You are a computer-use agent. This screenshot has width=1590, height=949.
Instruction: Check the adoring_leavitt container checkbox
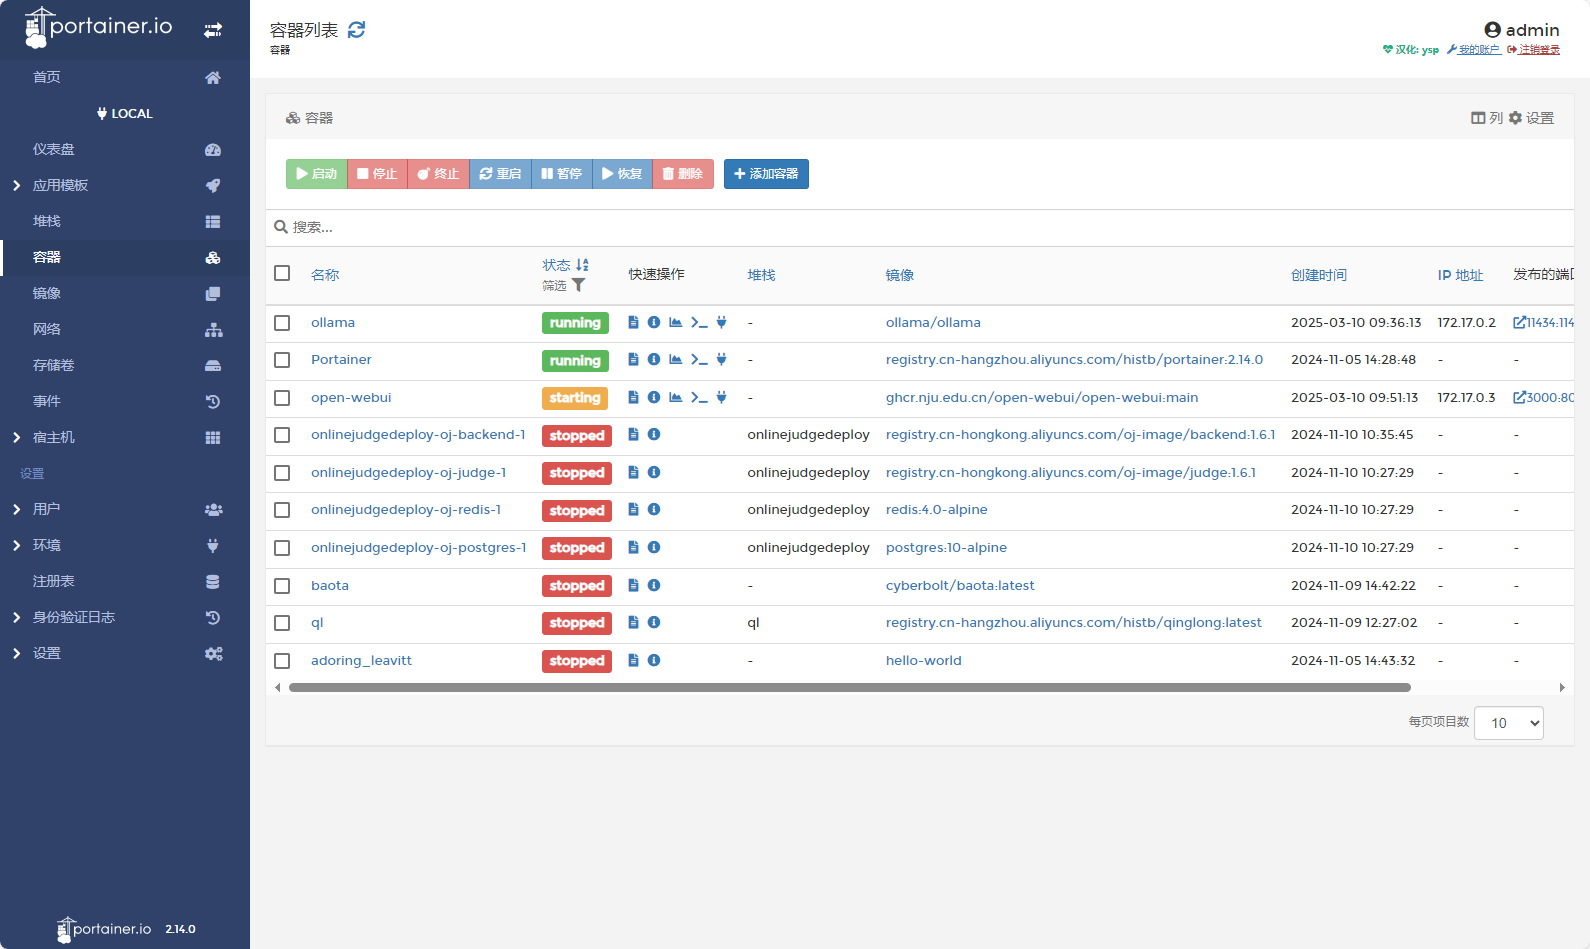(x=282, y=661)
